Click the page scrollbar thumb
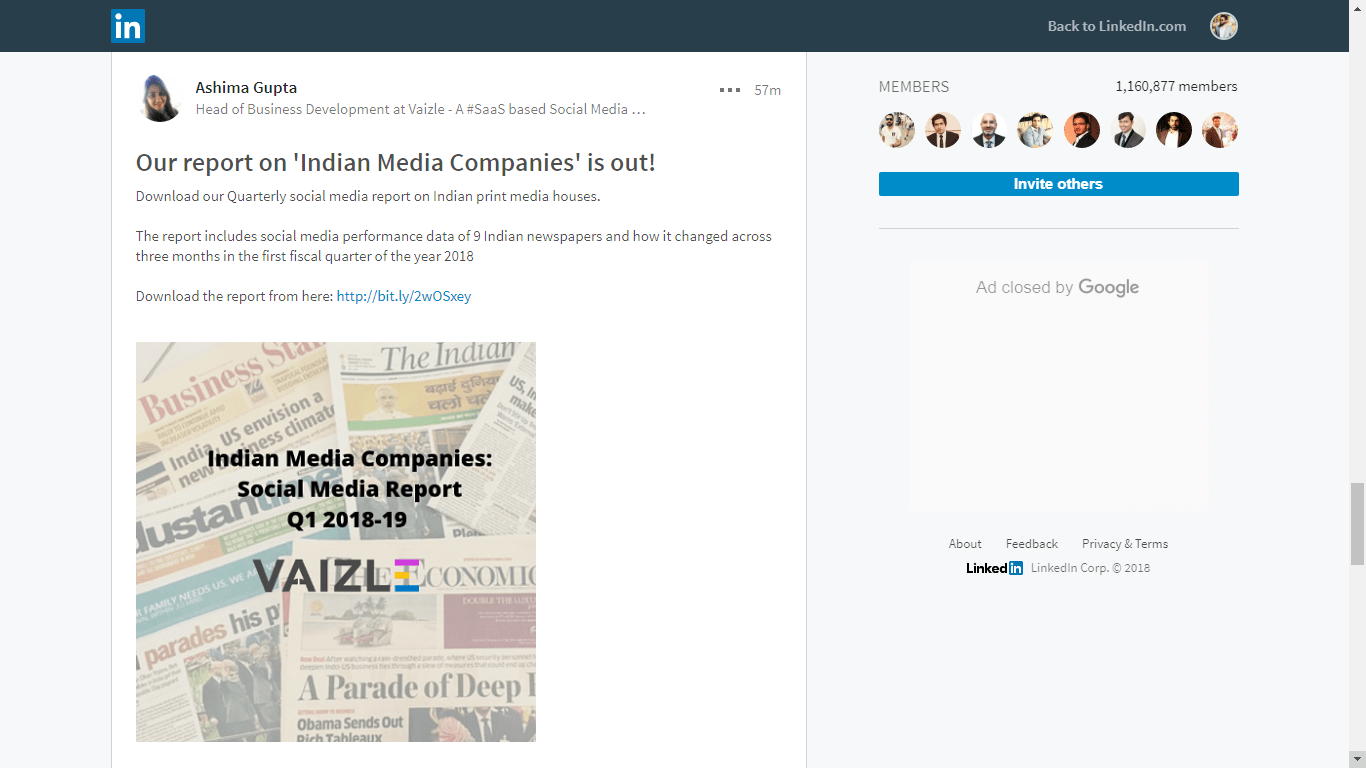Viewport: 1366px width, 768px height. pyautogui.click(x=1357, y=524)
